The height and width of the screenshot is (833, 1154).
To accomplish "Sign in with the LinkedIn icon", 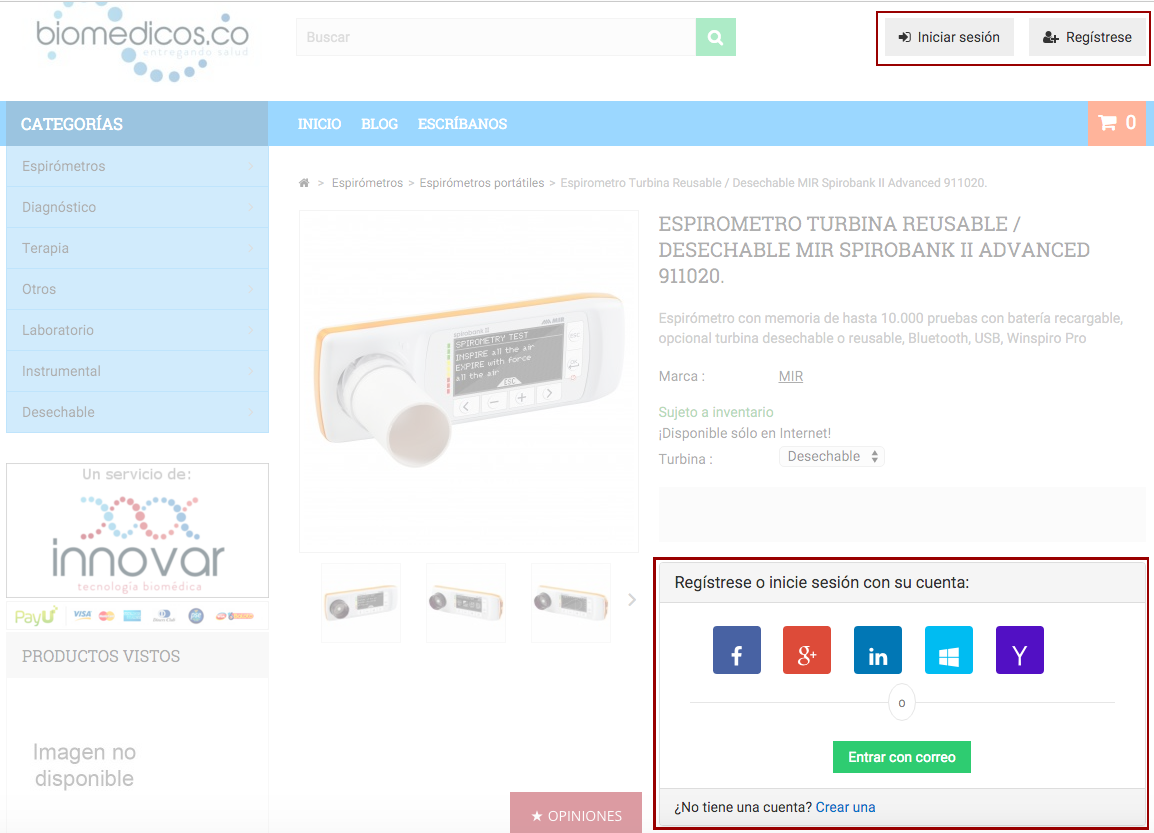I will (878, 650).
